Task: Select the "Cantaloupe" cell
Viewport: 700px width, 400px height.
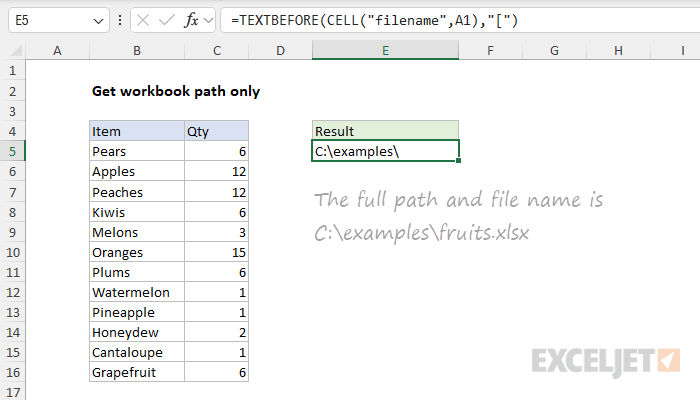Action: point(137,352)
